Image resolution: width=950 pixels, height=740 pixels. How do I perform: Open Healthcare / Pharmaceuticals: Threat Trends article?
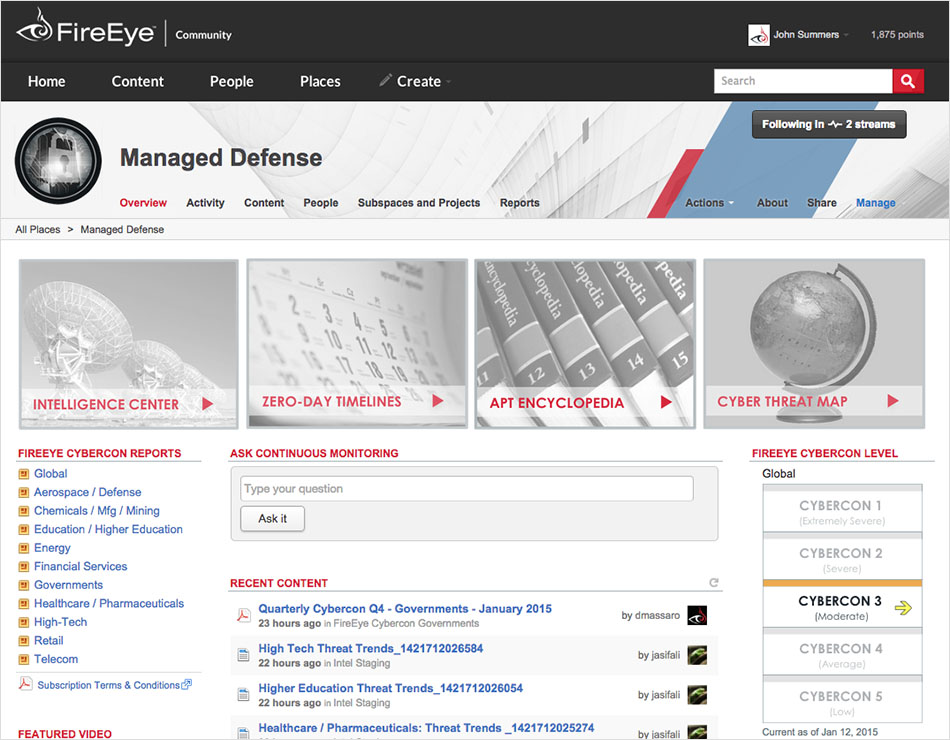point(427,728)
